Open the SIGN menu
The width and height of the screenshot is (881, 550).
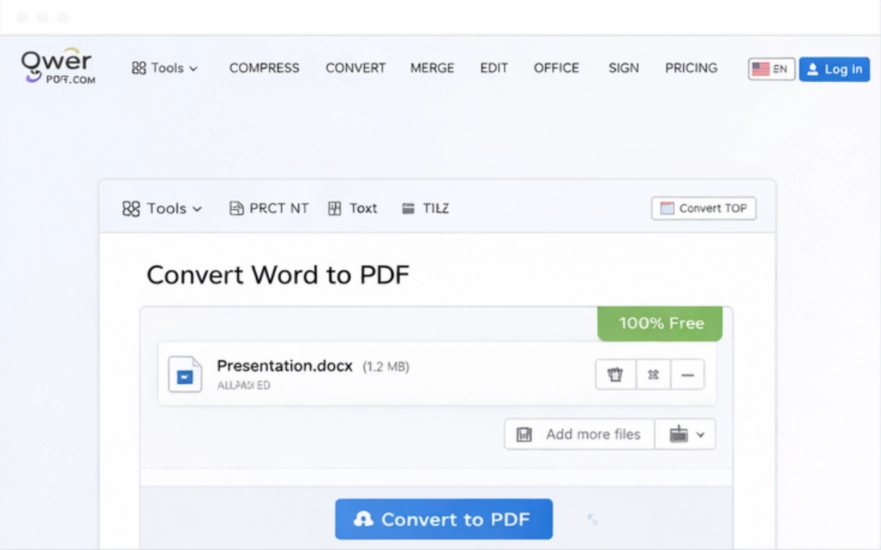coord(624,68)
